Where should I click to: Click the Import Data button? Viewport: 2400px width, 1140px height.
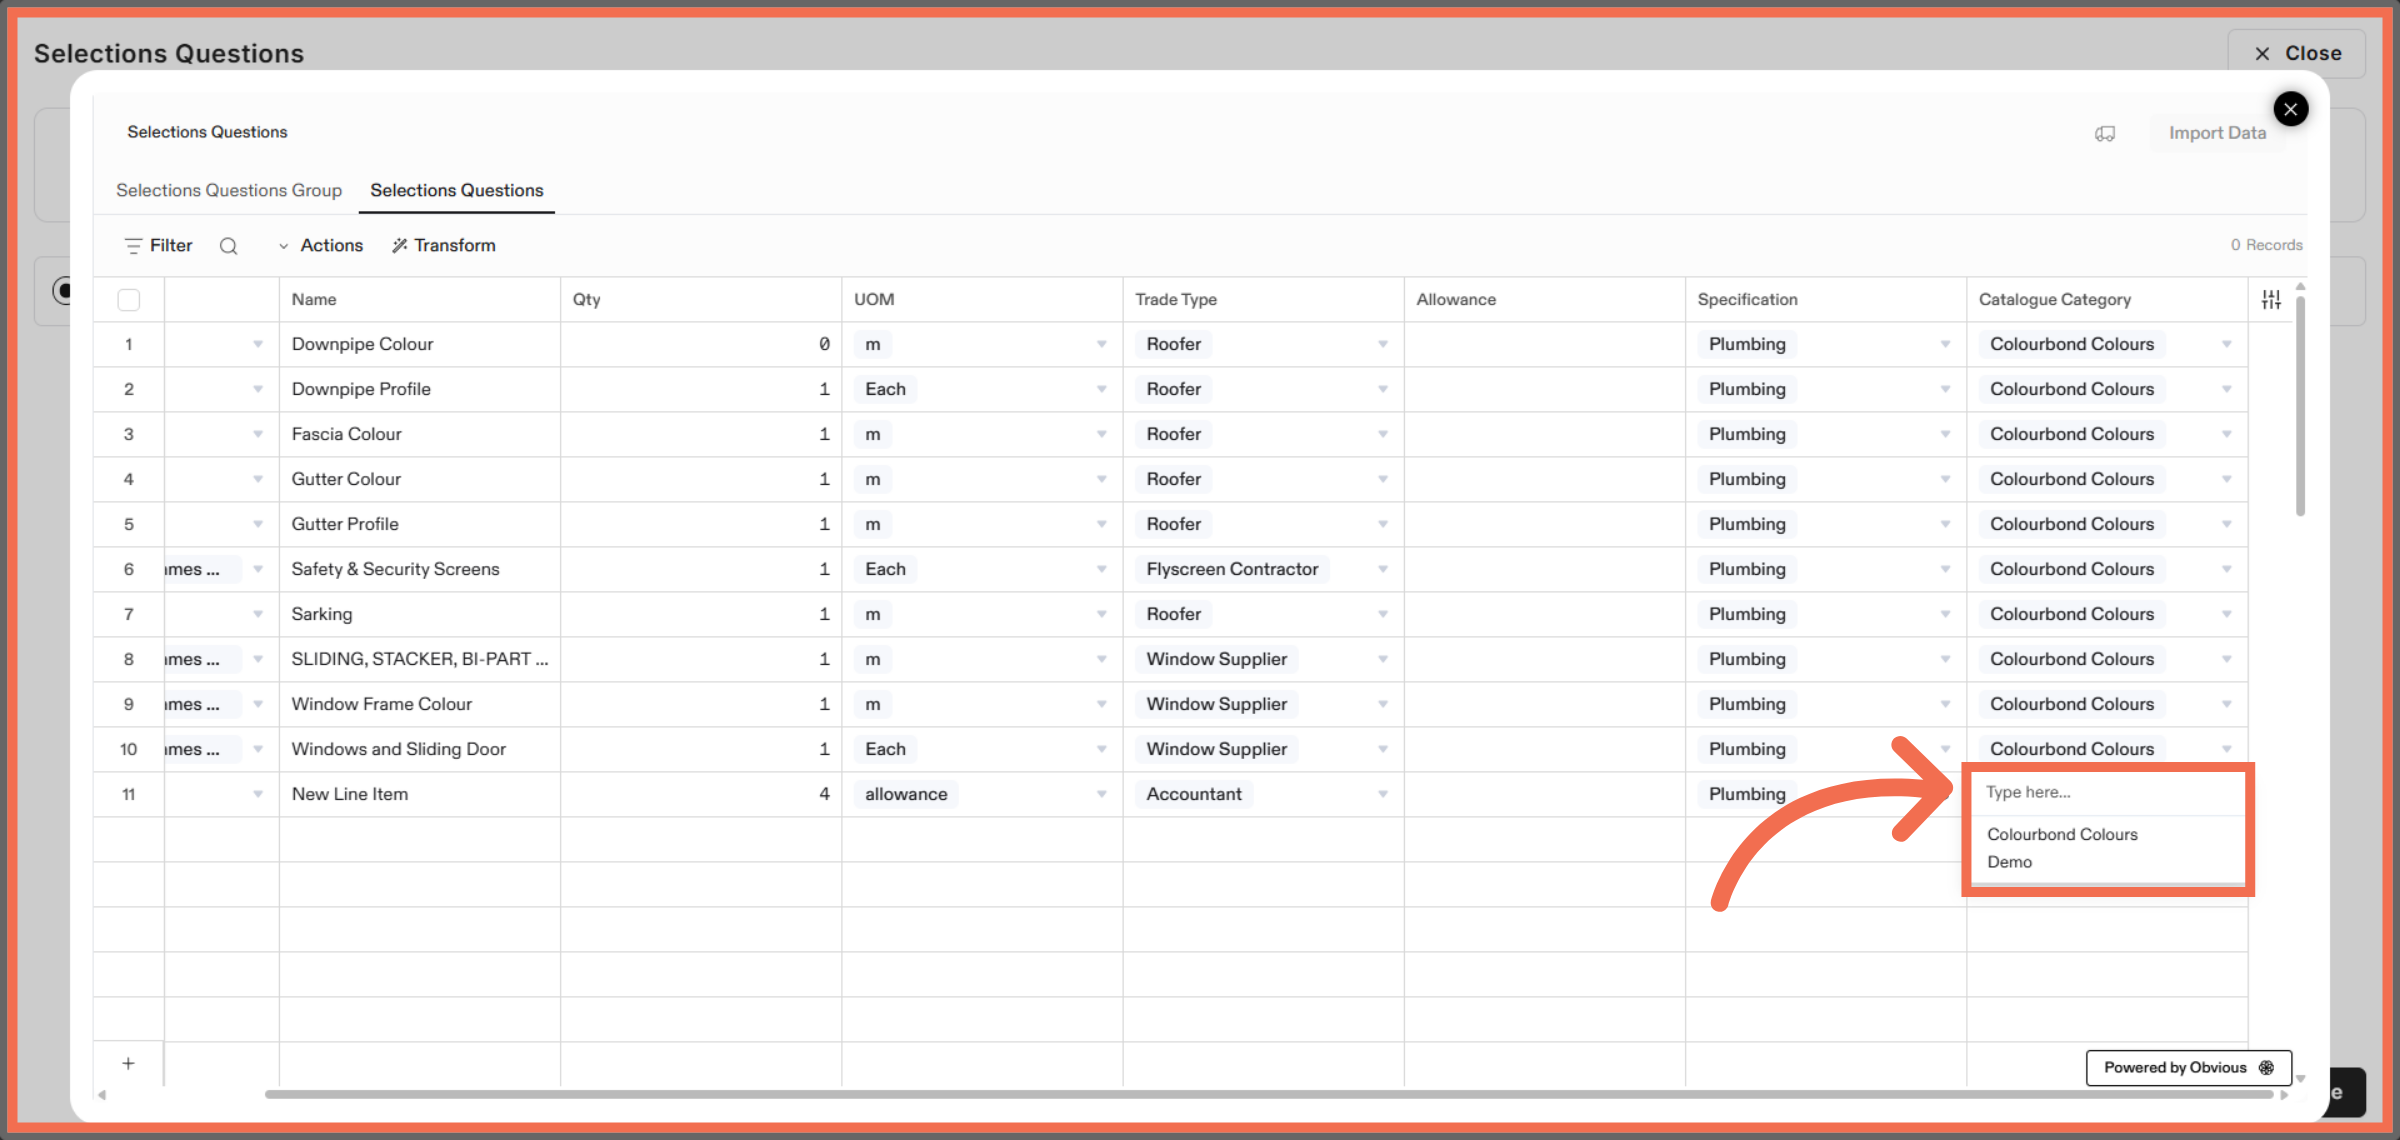click(x=2217, y=132)
